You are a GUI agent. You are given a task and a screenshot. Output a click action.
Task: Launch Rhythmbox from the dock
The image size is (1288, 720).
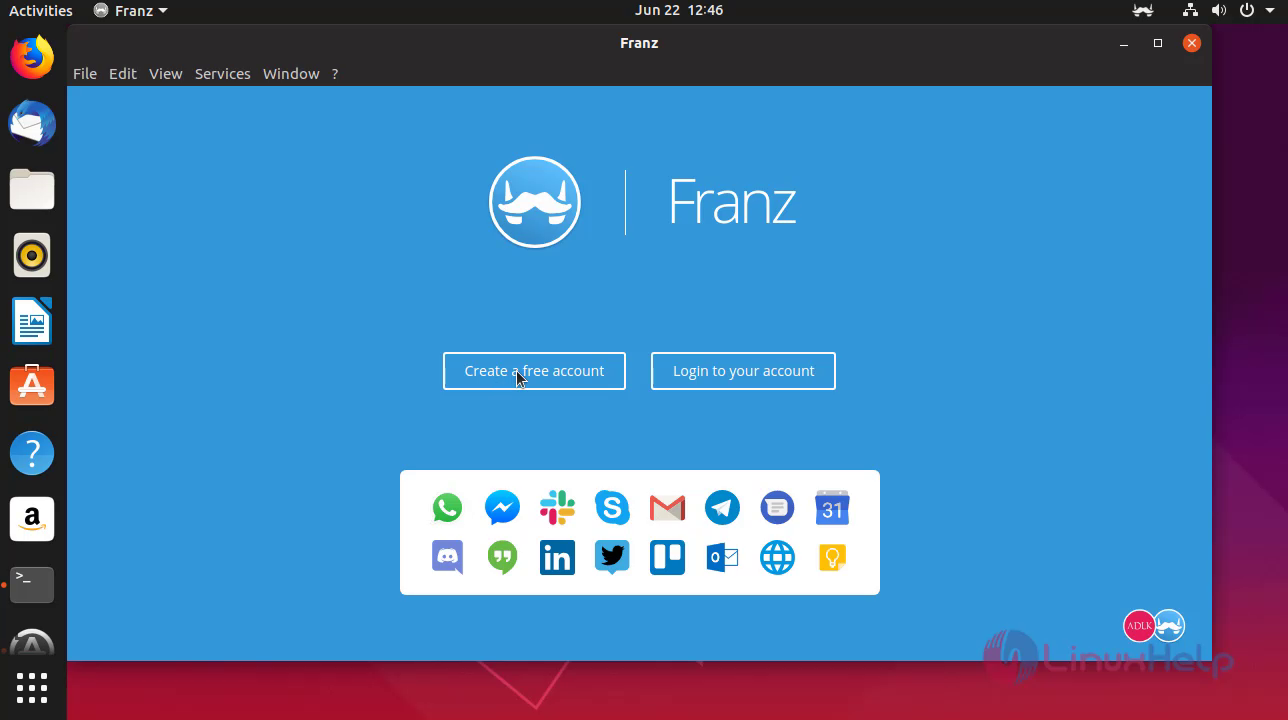pos(32,255)
